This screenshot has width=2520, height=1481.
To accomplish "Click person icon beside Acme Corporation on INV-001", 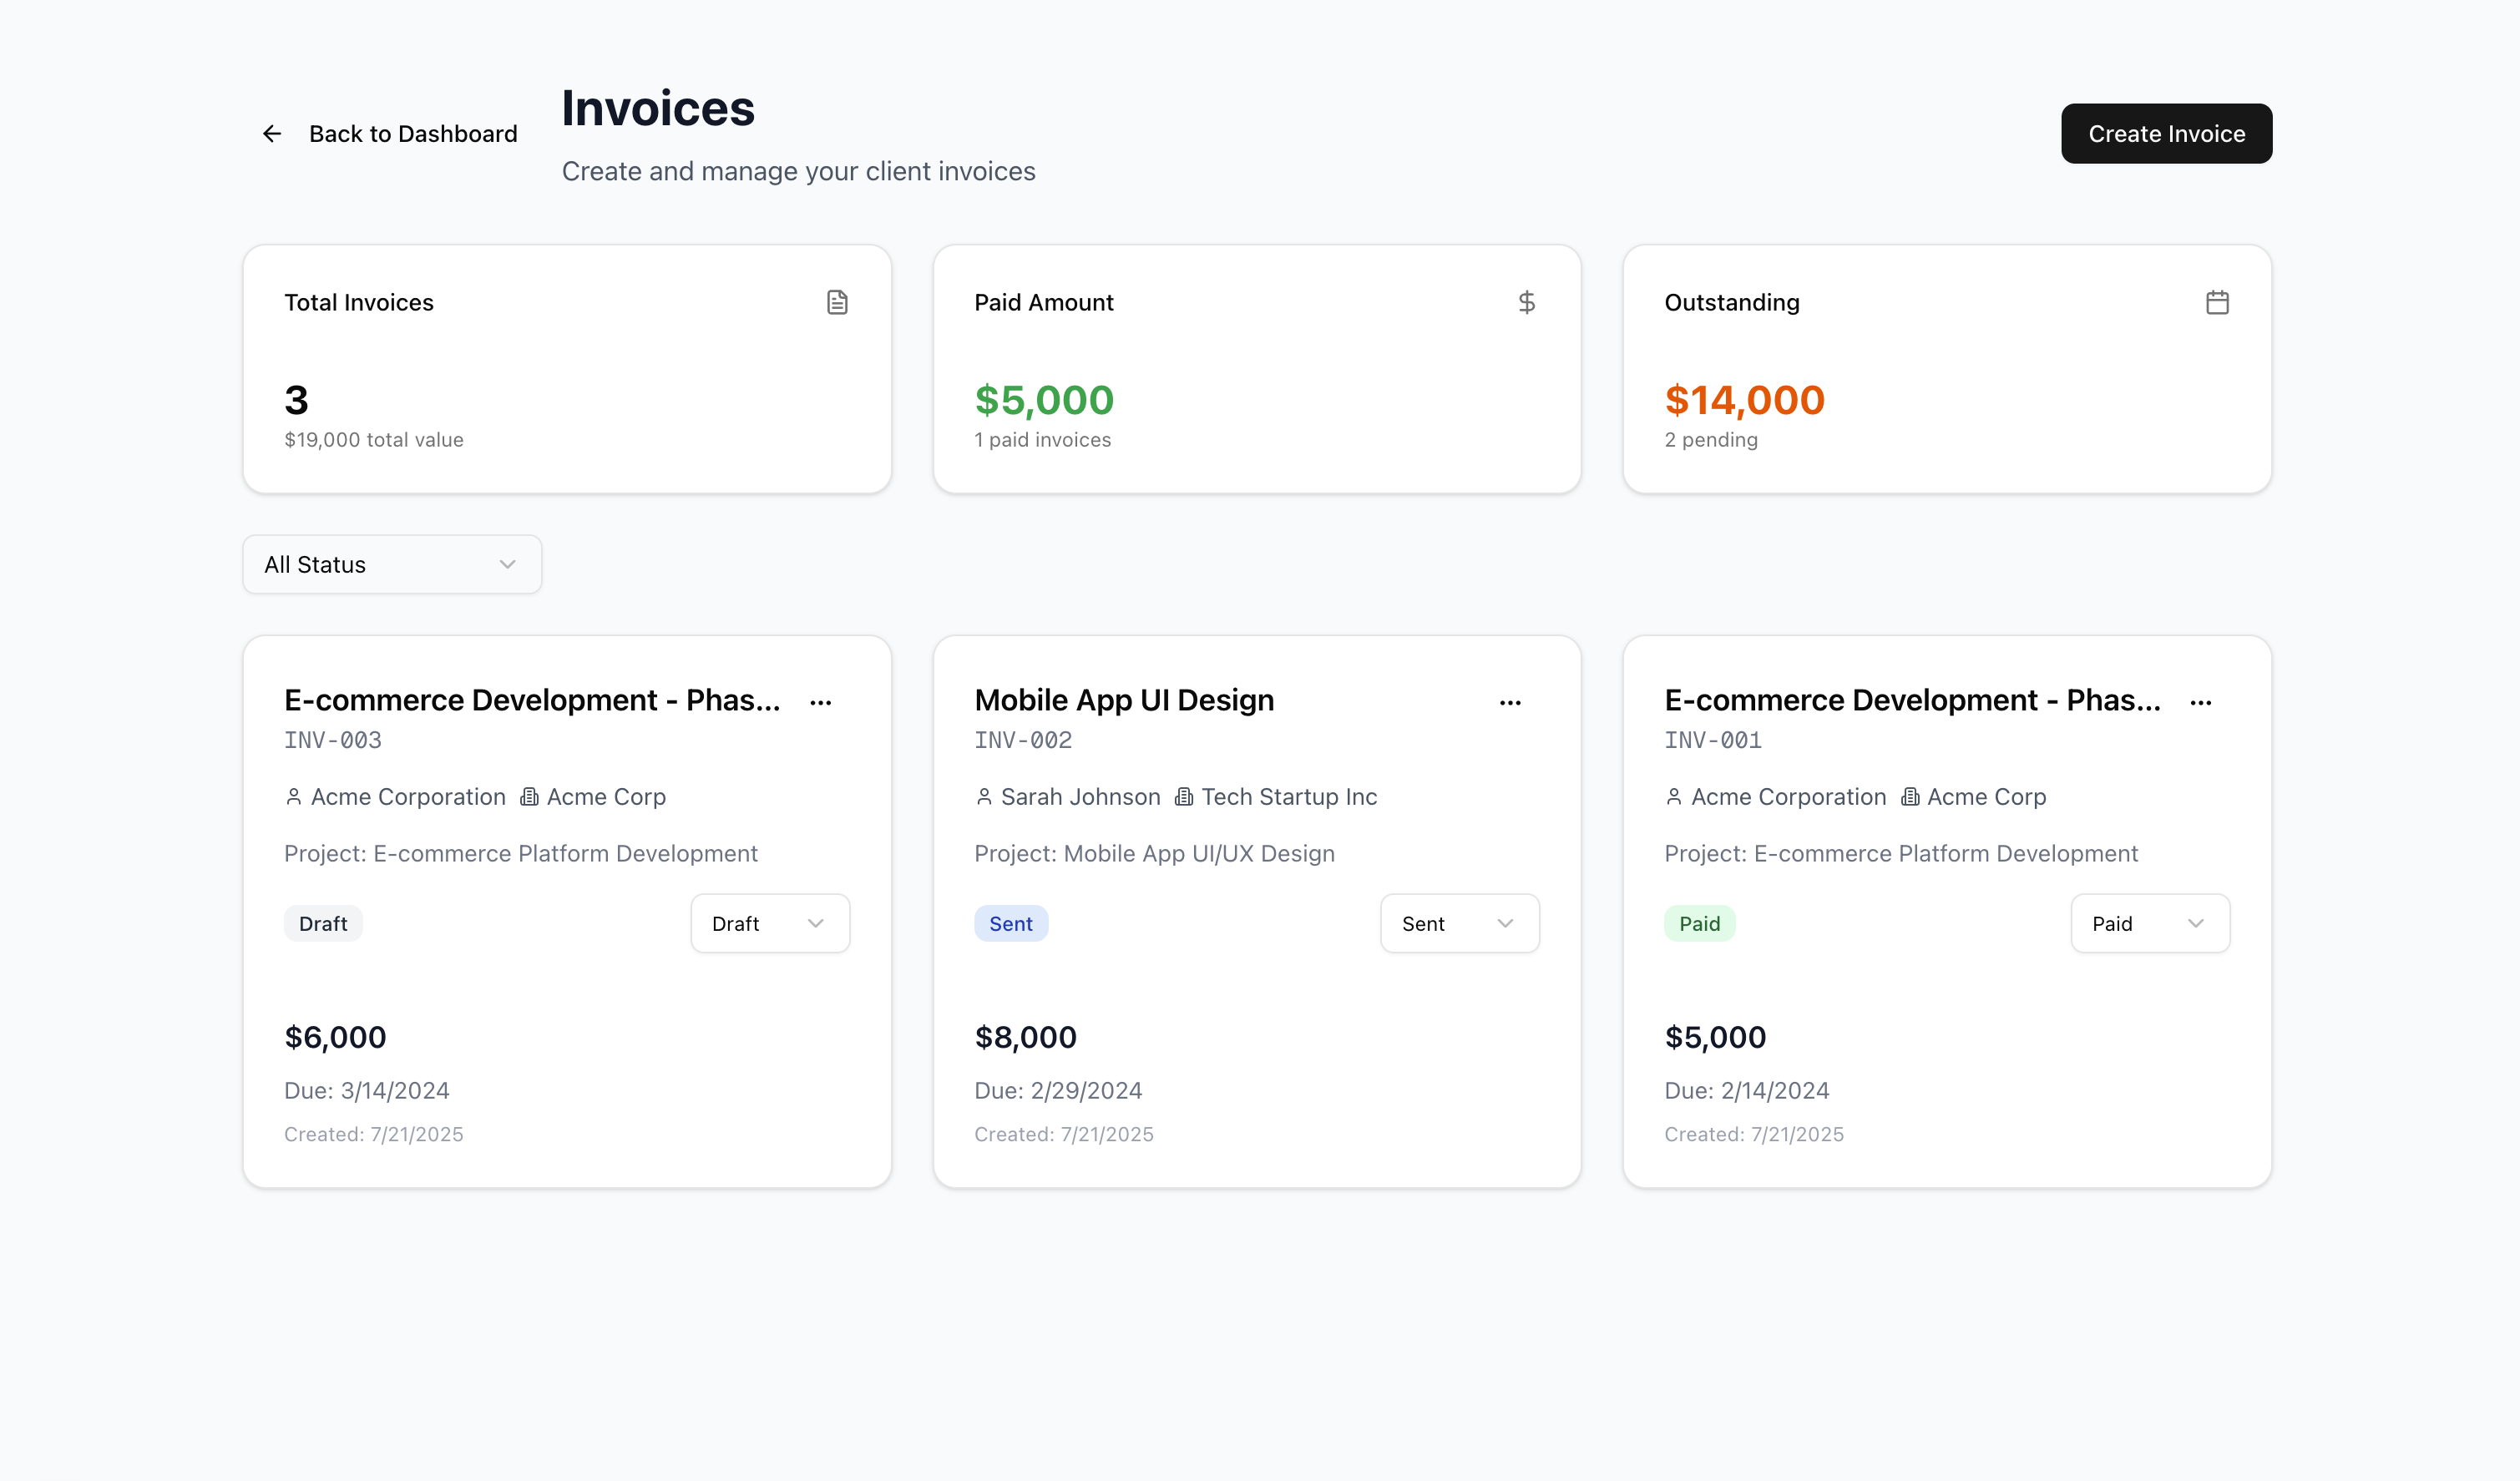I will 1674,797.
